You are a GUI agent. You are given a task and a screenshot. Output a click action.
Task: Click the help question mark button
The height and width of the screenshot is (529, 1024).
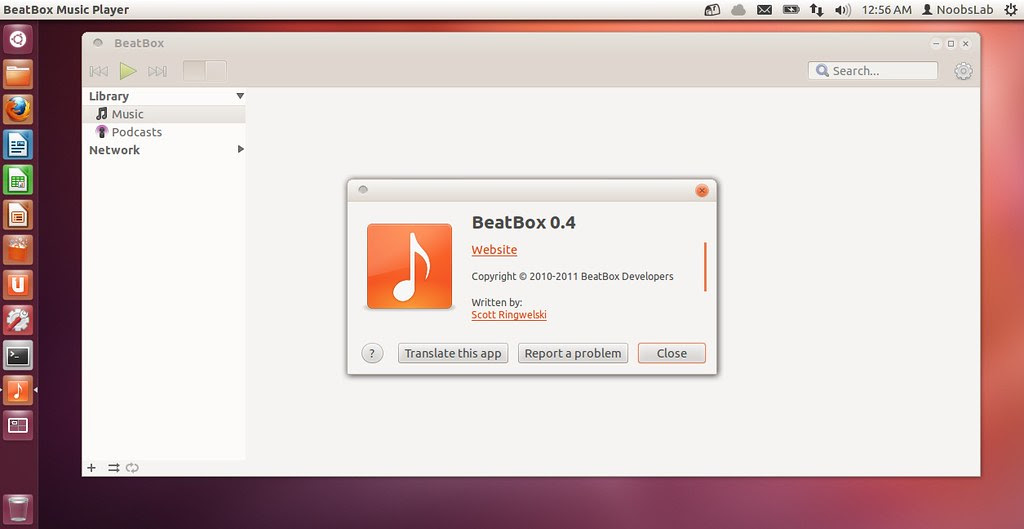pyautogui.click(x=372, y=353)
